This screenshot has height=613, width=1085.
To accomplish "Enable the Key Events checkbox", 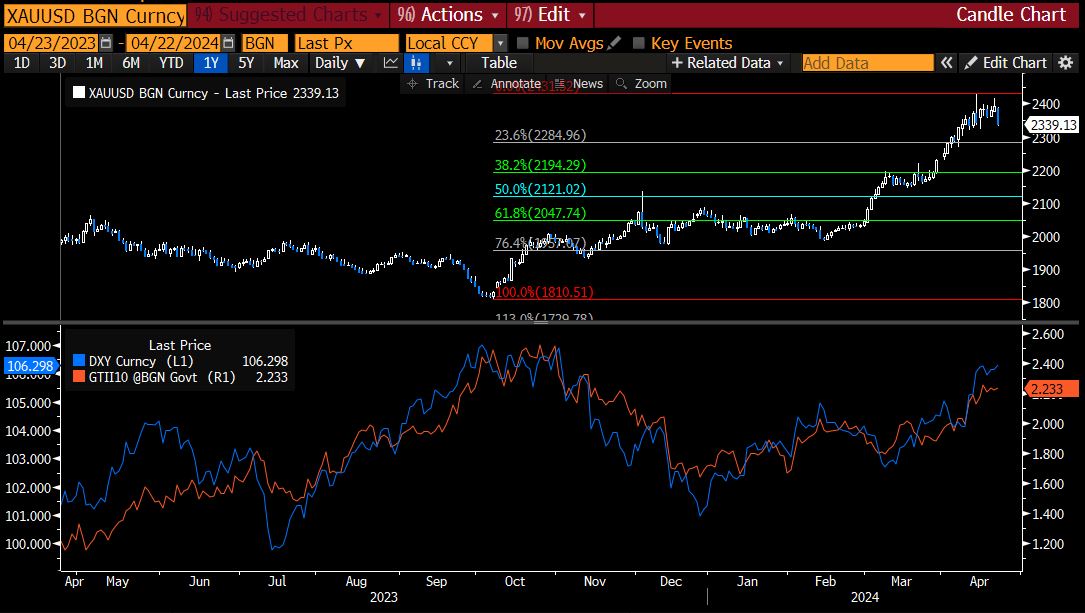I will coord(639,43).
